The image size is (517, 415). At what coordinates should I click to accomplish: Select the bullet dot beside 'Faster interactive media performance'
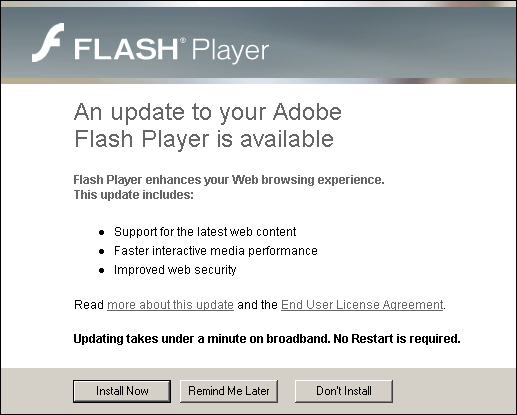(102, 251)
